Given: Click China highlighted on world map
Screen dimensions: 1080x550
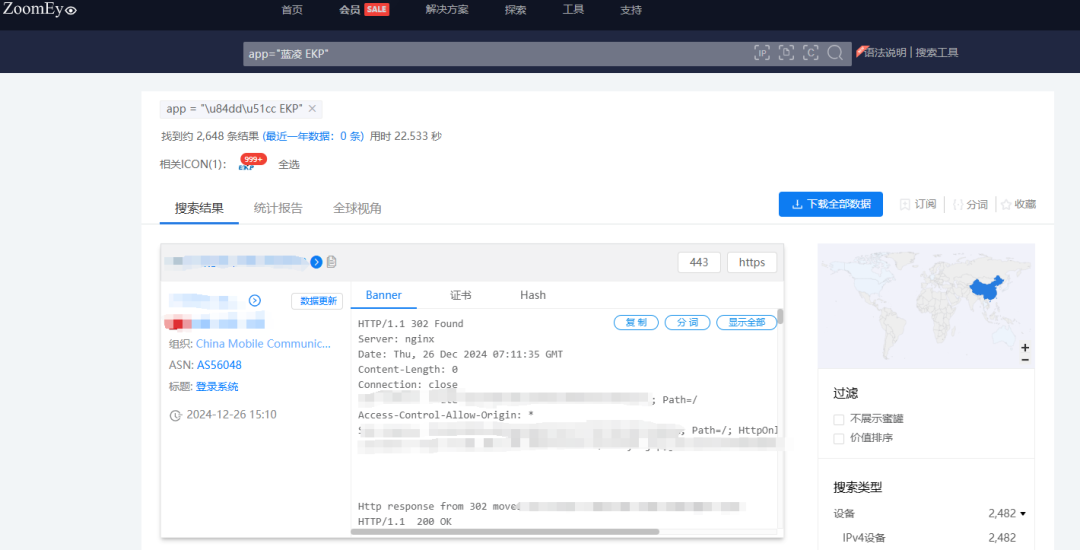Looking at the screenshot, I should pyautogui.click(x=985, y=290).
